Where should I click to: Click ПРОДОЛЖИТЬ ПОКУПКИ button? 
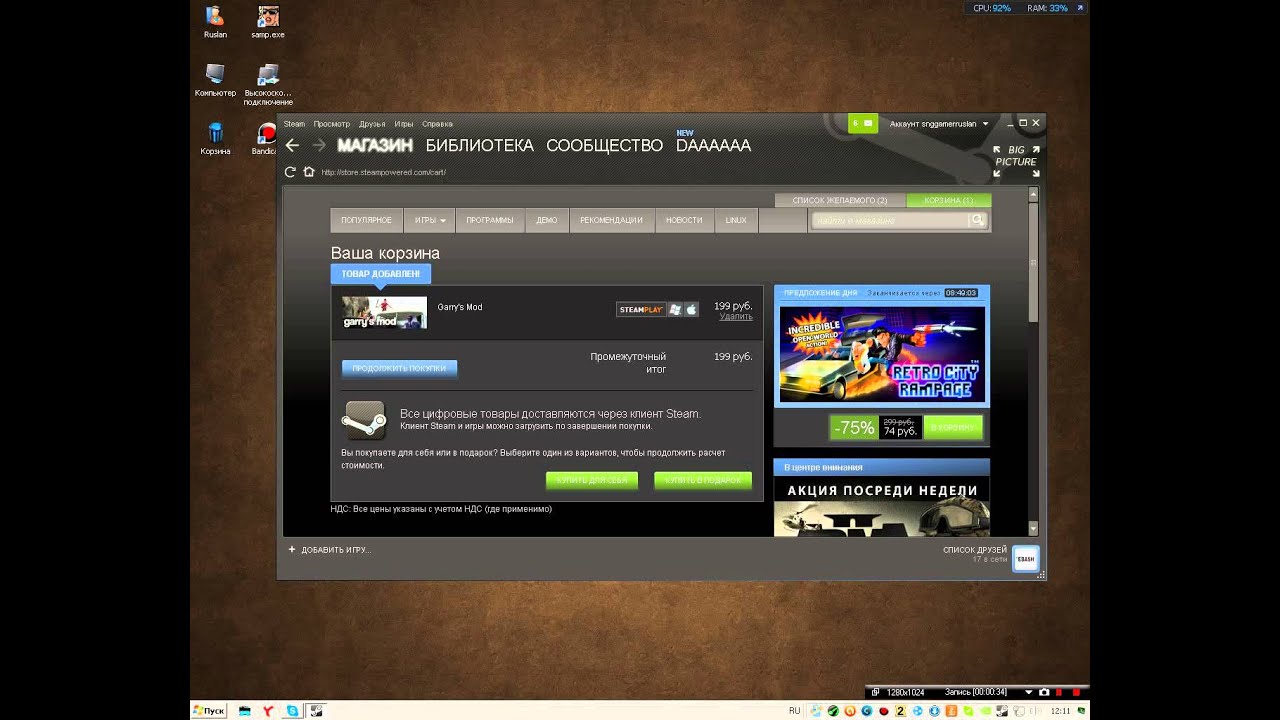[x=399, y=368]
